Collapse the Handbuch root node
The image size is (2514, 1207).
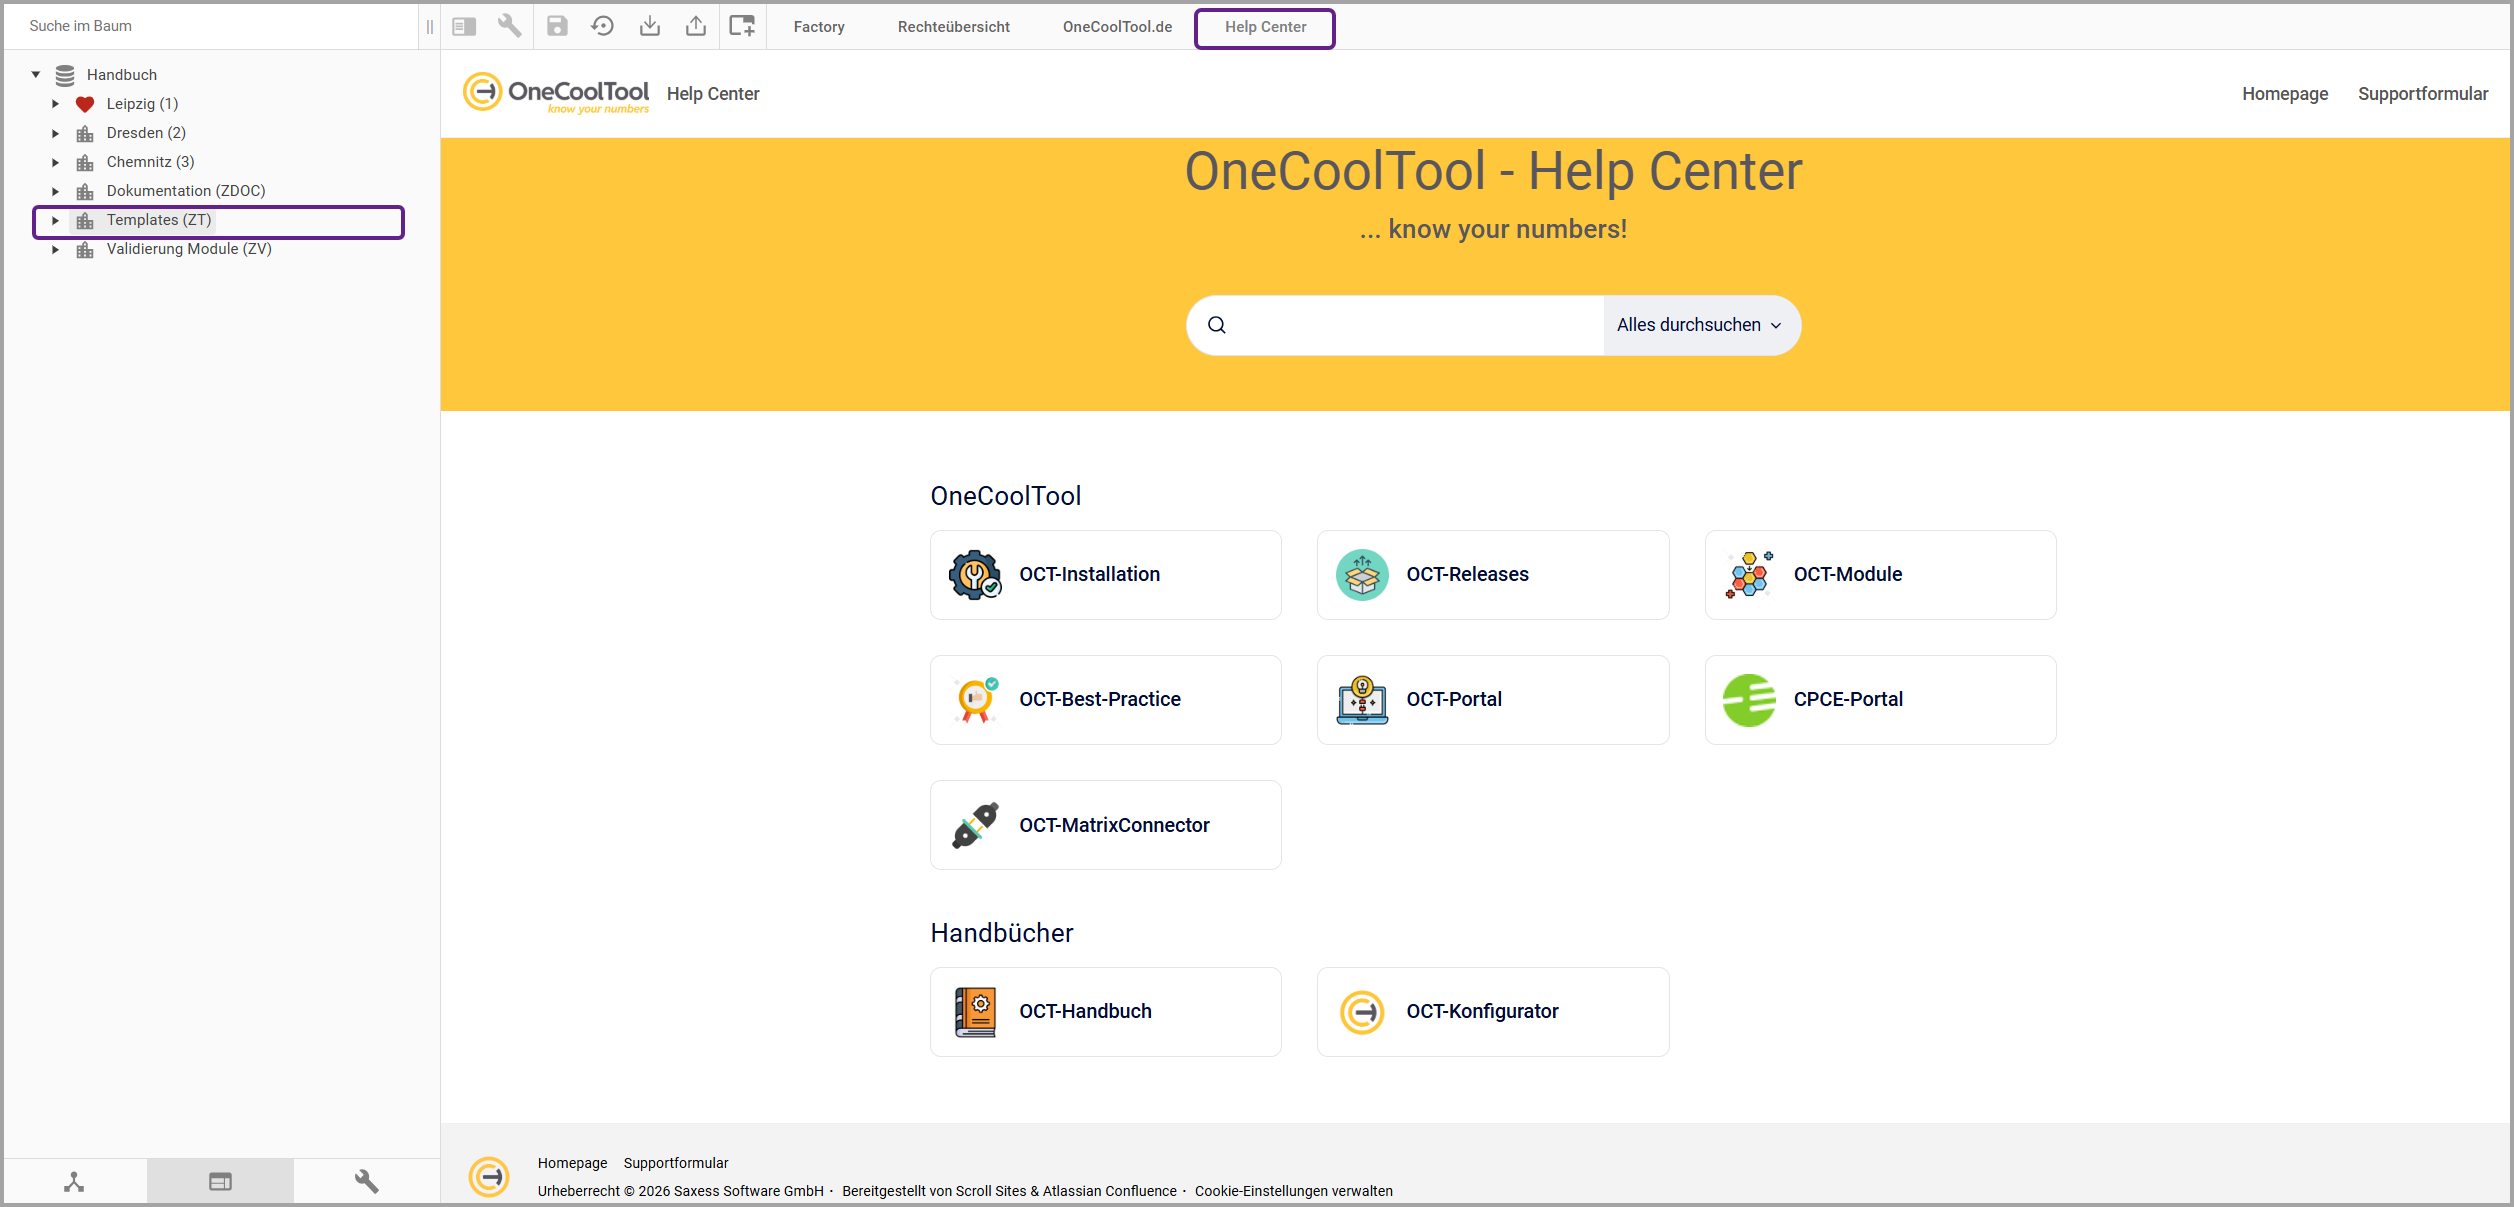pyautogui.click(x=36, y=75)
